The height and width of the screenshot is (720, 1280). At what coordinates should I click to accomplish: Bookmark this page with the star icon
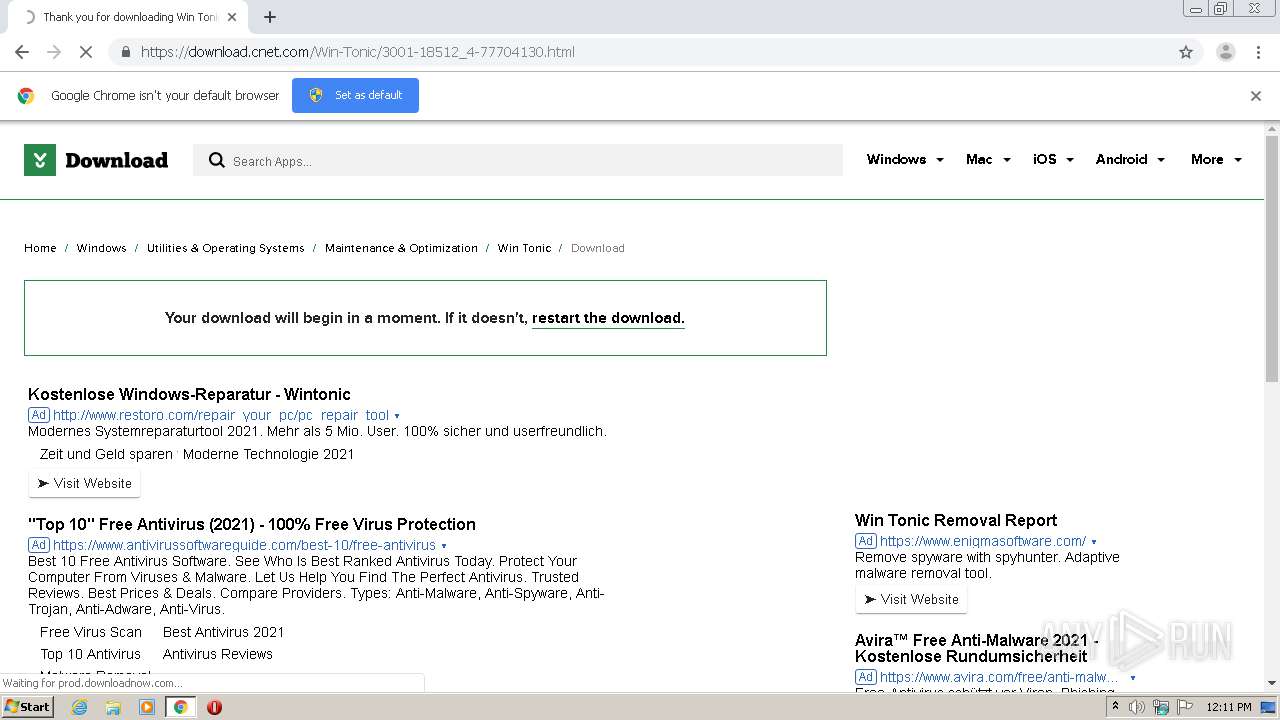click(x=1186, y=52)
